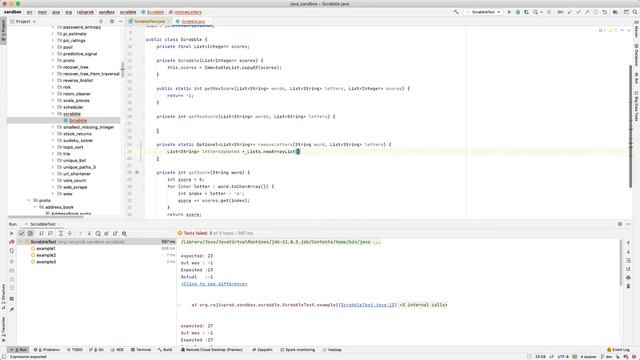Toggle the Database tool window side tab
Viewport: 640px width, 360px height.
point(636,54)
